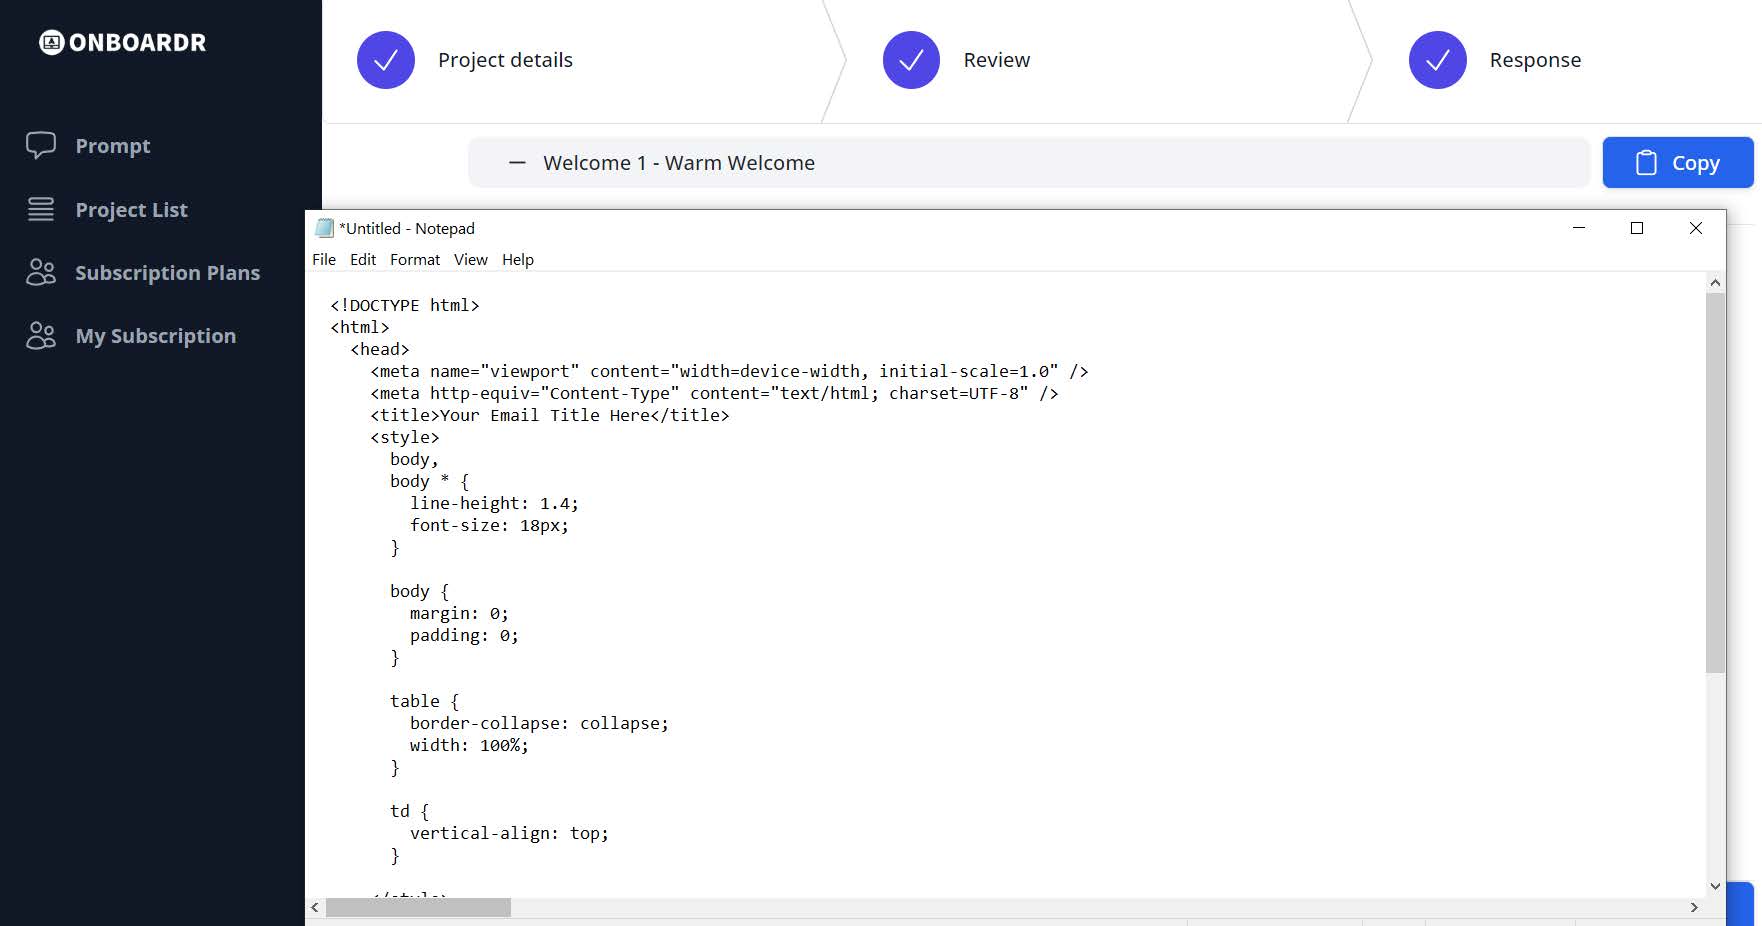
Task: Click Notepad vertical scrollbar down arrow
Action: click(x=1716, y=886)
